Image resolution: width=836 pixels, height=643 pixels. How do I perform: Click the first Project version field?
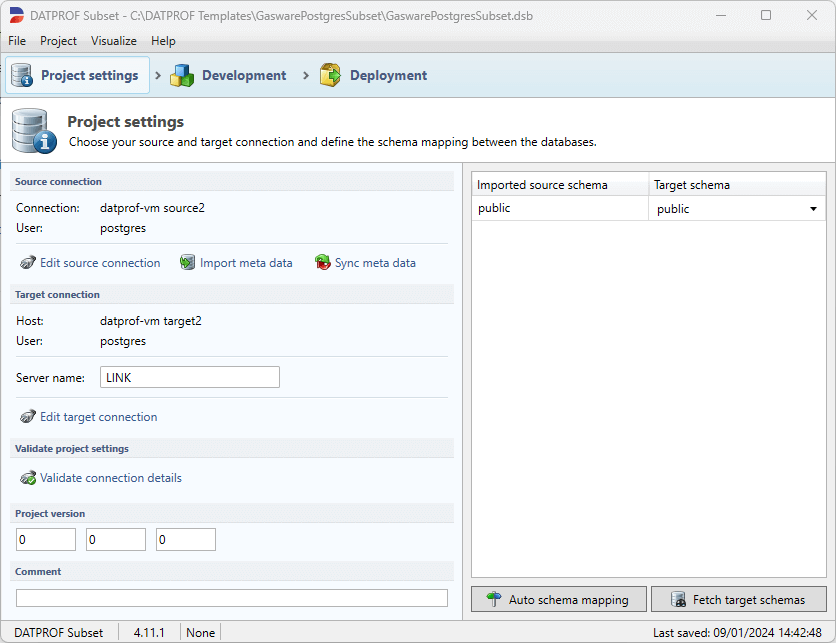pyautogui.click(x=45, y=538)
